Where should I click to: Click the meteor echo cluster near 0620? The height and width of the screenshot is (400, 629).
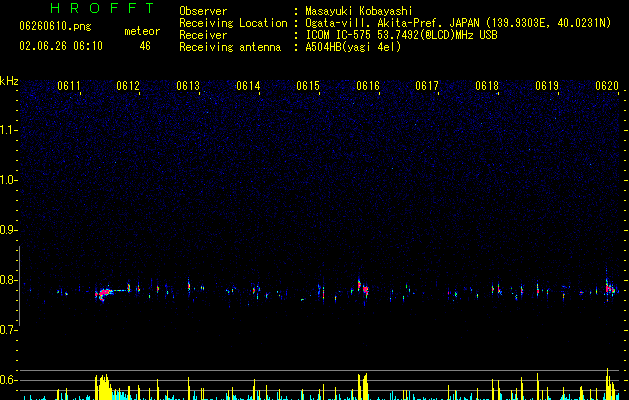[610, 288]
